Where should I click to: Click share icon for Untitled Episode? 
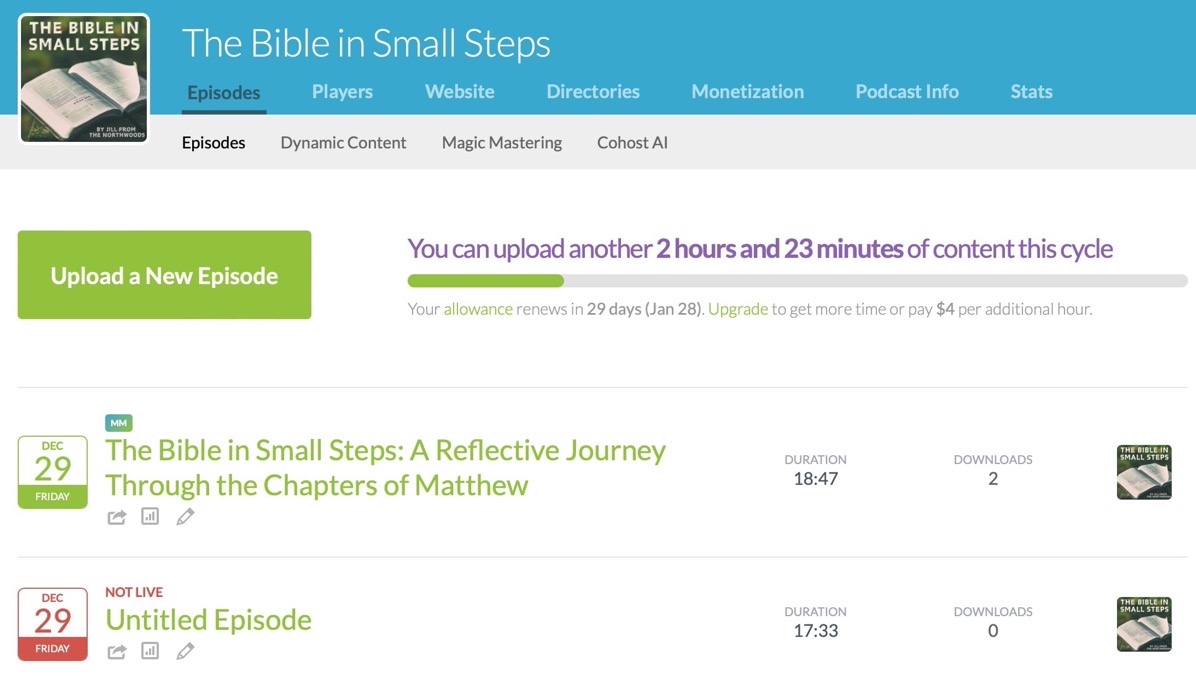tap(117, 651)
